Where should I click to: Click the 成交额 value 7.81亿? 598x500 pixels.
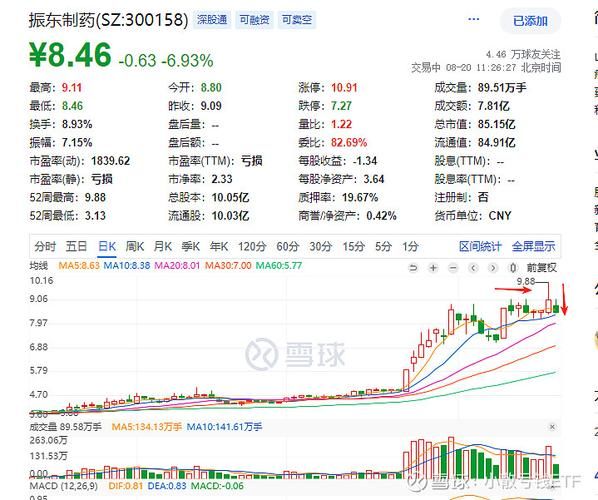[x=494, y=106]
